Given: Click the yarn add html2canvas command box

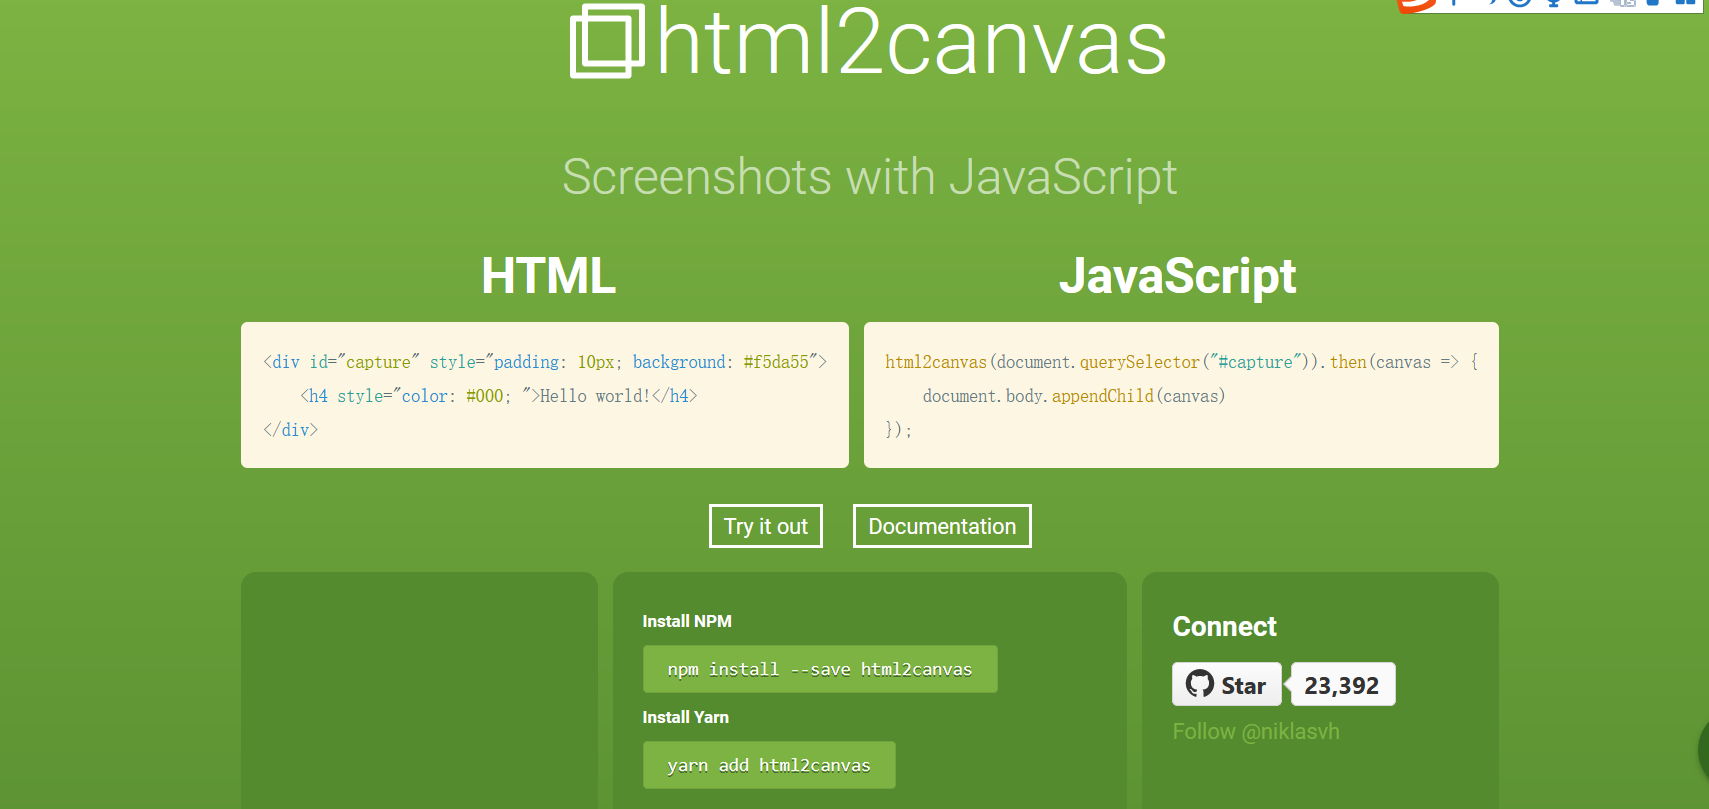Looking at the screenshot, I should click(769, 765).
